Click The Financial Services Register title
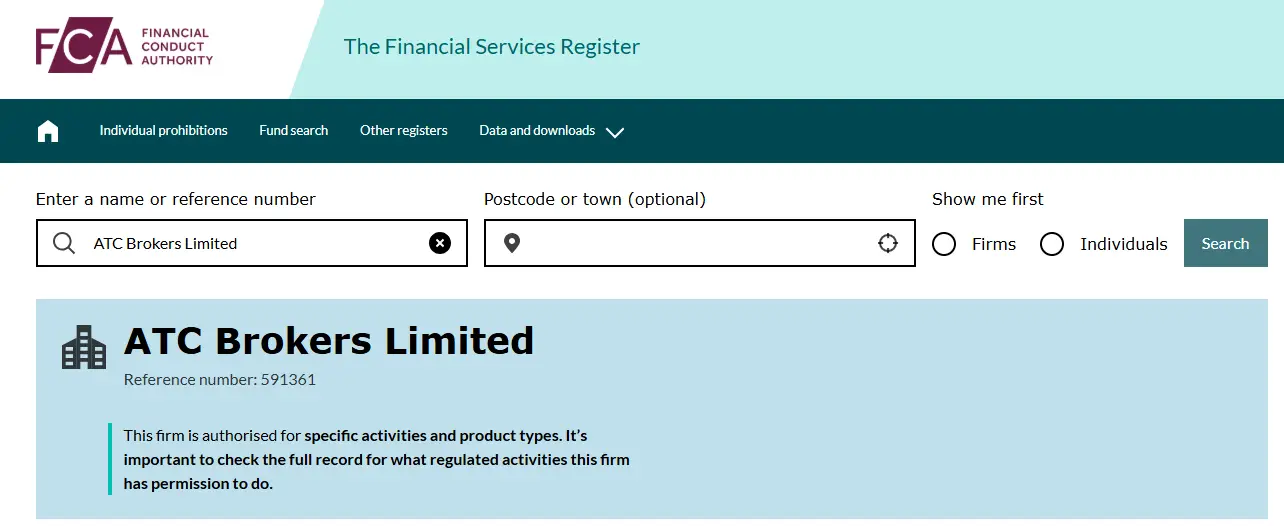Image resolution: width=1284 pixels, height=526 pixels. point(492,47)
